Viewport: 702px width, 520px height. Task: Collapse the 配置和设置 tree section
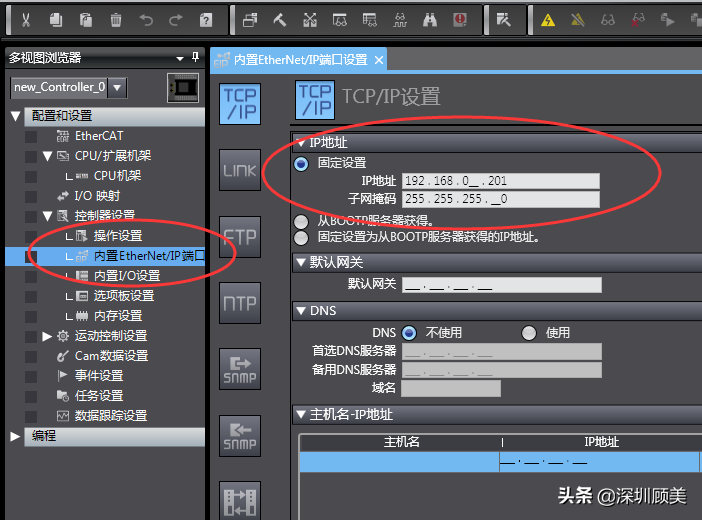[x=16, y=116]
